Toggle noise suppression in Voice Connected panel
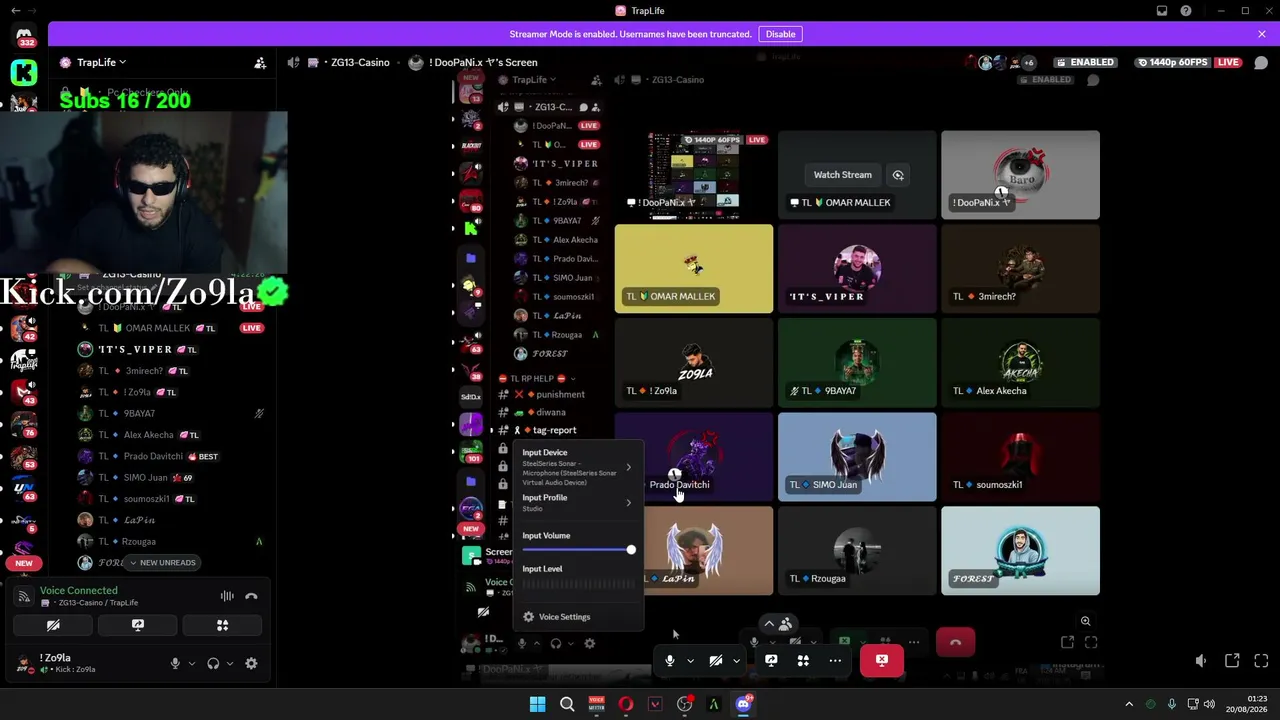Image resolution: width=1280 pixels, height=720 pixels. pos(227,597)
